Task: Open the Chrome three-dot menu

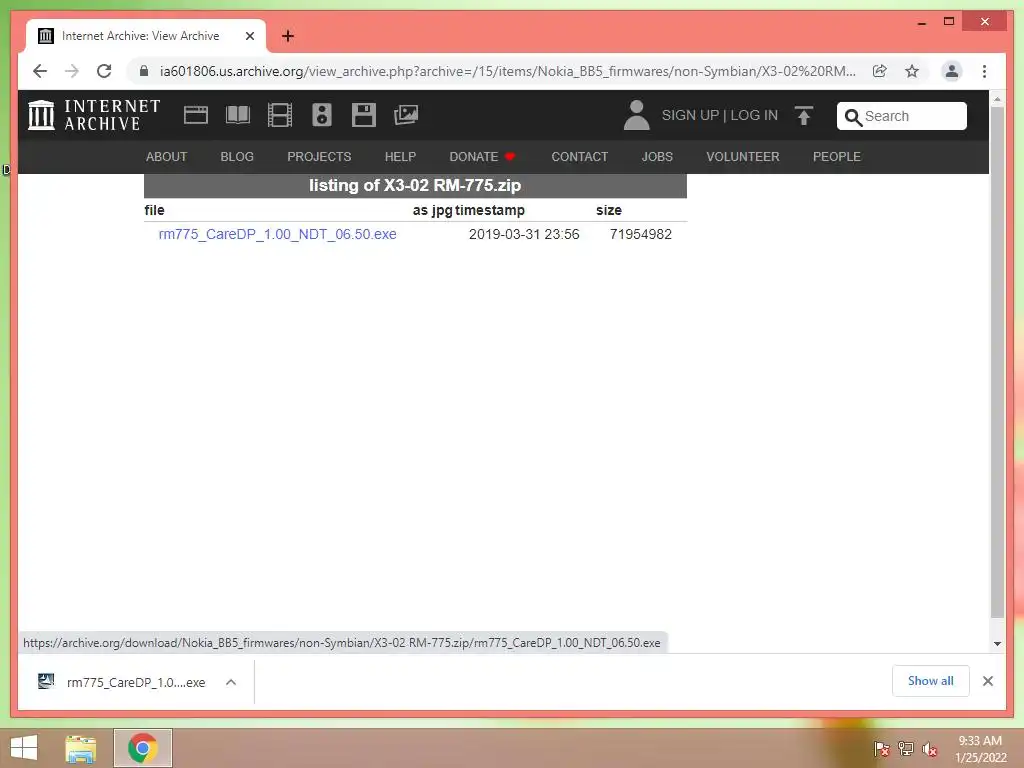Action: (984, 71)
